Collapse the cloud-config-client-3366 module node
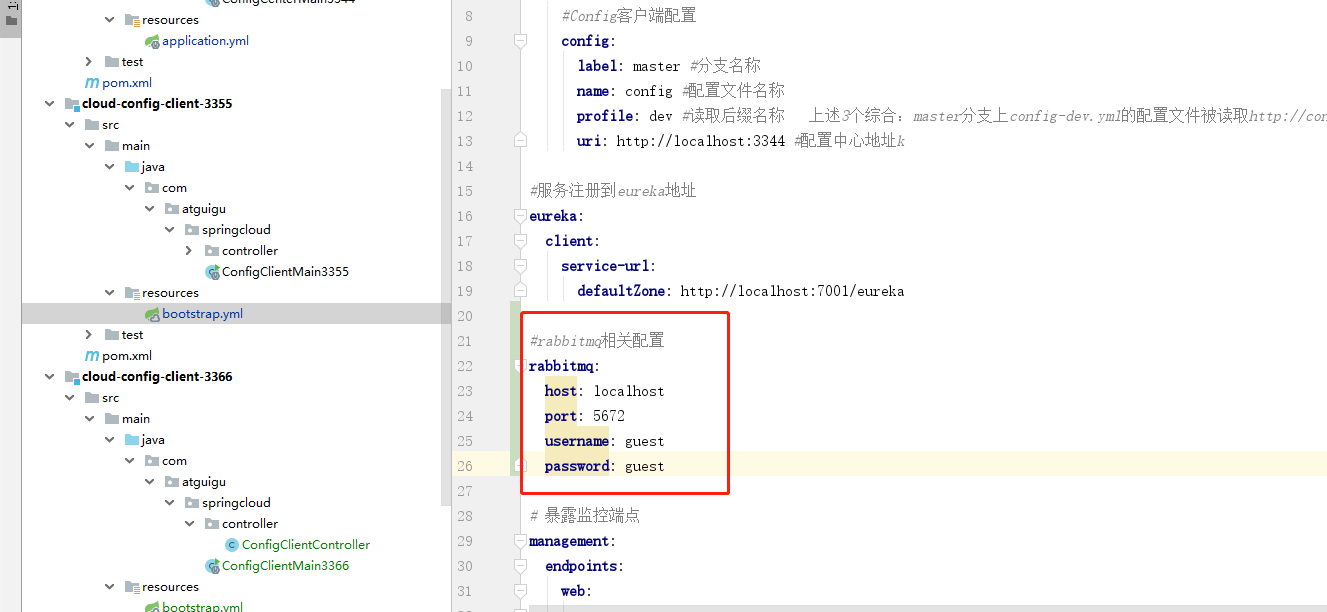1327x612 pixels. 49,377
